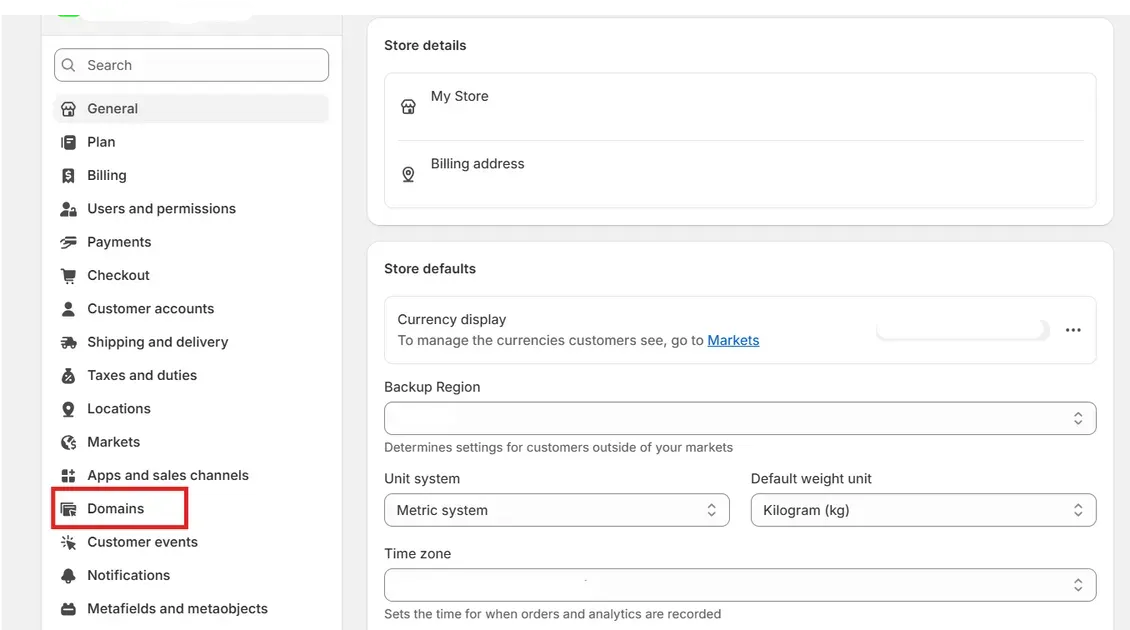Open the Currency display three-dot menu
The height and width of the screenshot is (630, 1130).
(1073, 330)
